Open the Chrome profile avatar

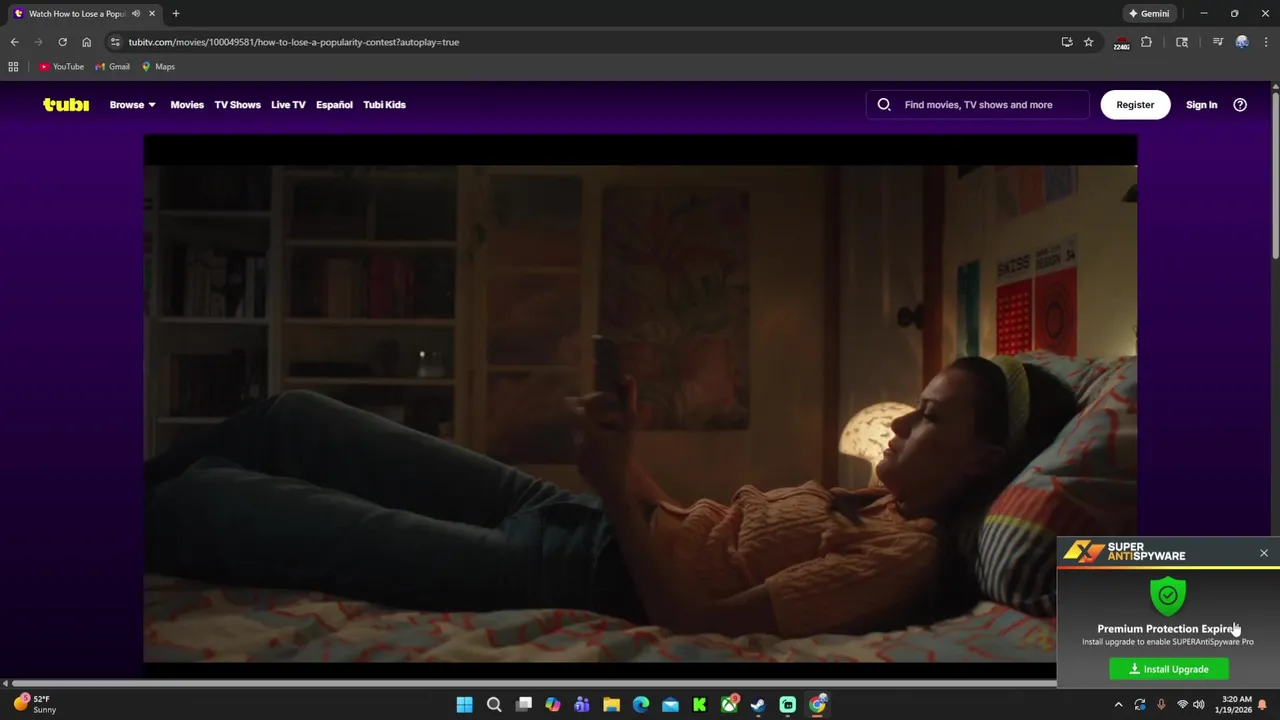1242,42
